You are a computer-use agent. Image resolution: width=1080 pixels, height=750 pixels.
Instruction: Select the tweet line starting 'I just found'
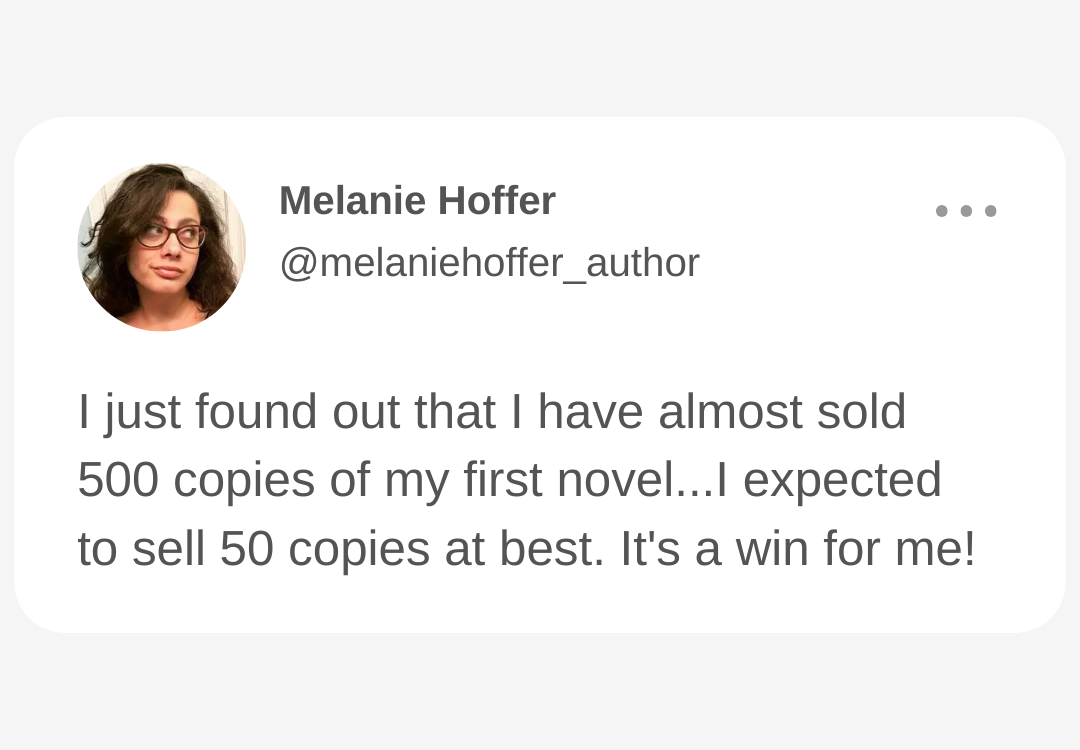click(492, 413)
